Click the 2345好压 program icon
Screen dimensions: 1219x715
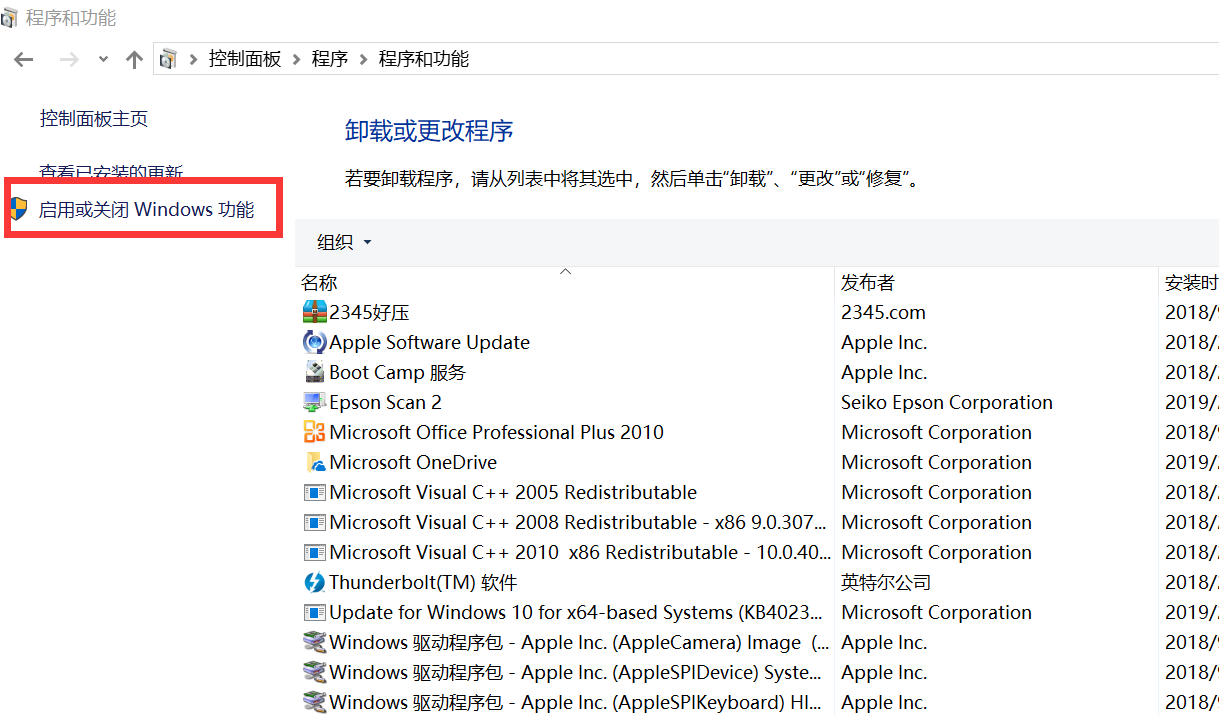pos(315,312)
